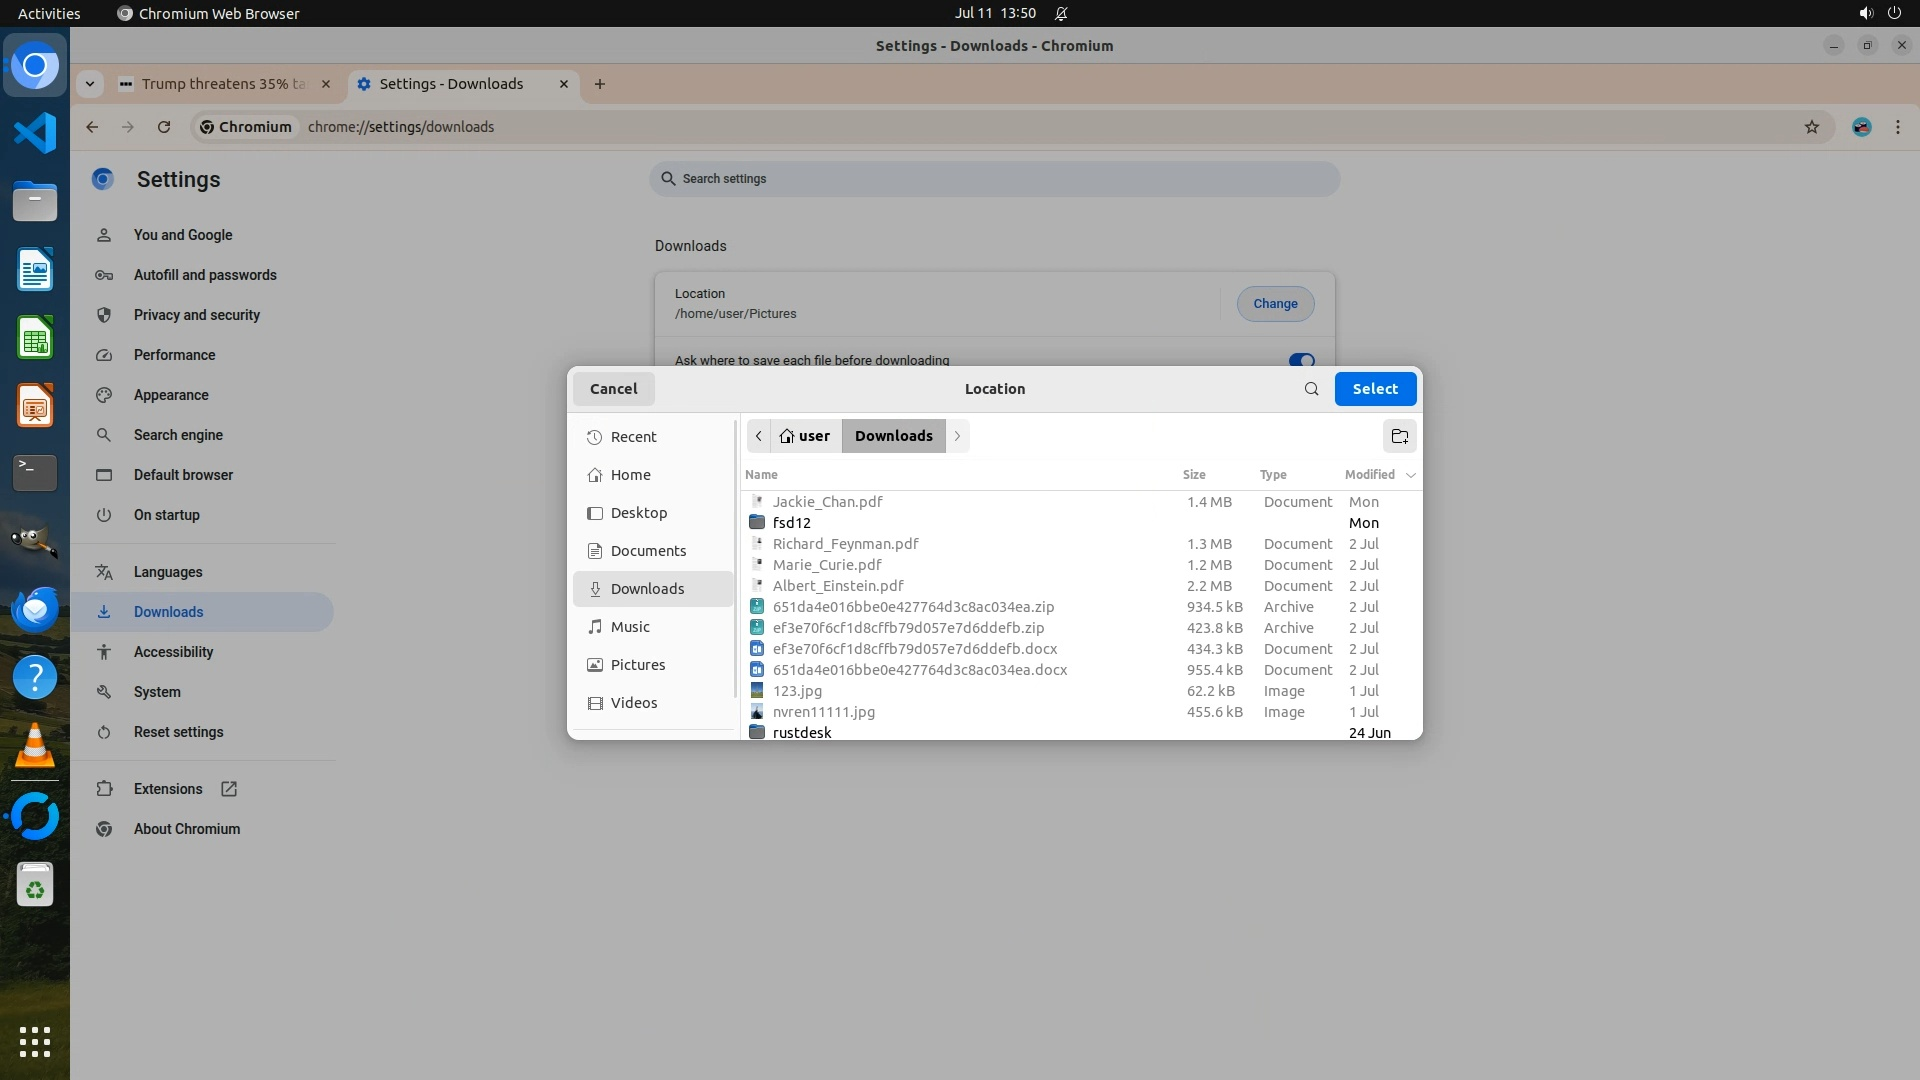
Task: Toggle Ask where to save each file
Action: (x=1301, y=360)
